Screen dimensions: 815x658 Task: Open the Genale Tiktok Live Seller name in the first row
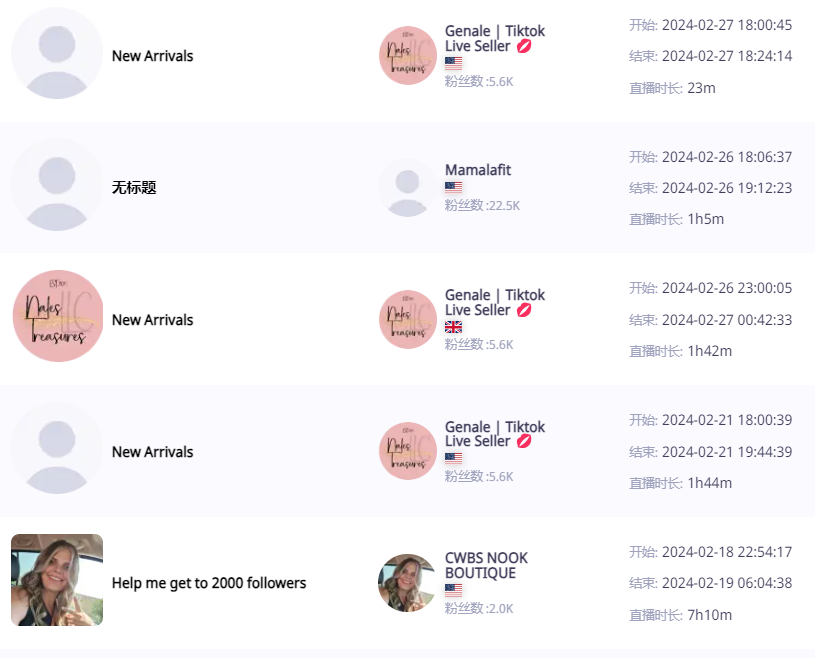pyautogui.click(x=495, y=38)
